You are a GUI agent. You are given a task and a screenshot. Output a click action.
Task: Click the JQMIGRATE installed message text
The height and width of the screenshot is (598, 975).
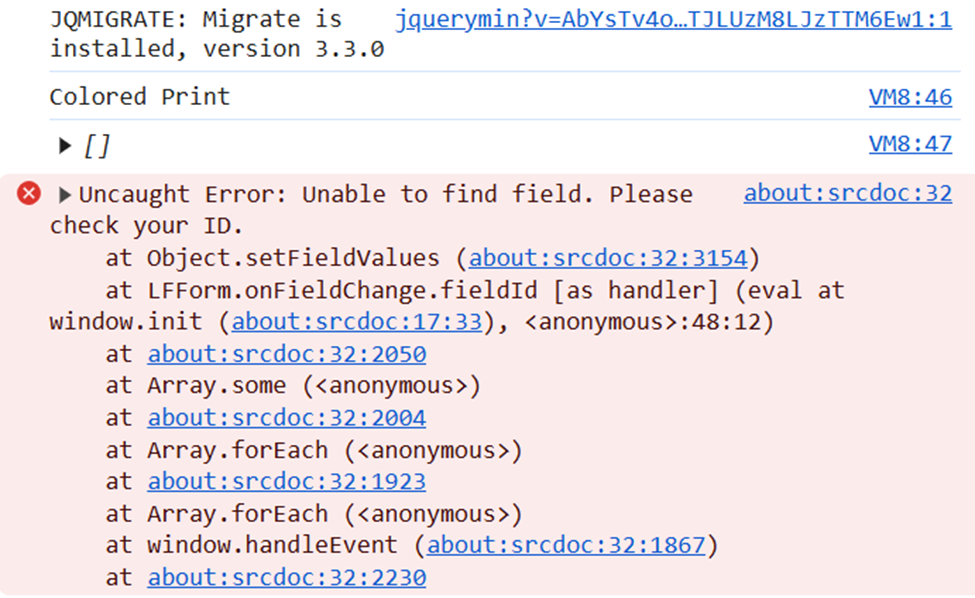[x=217, y=34]
